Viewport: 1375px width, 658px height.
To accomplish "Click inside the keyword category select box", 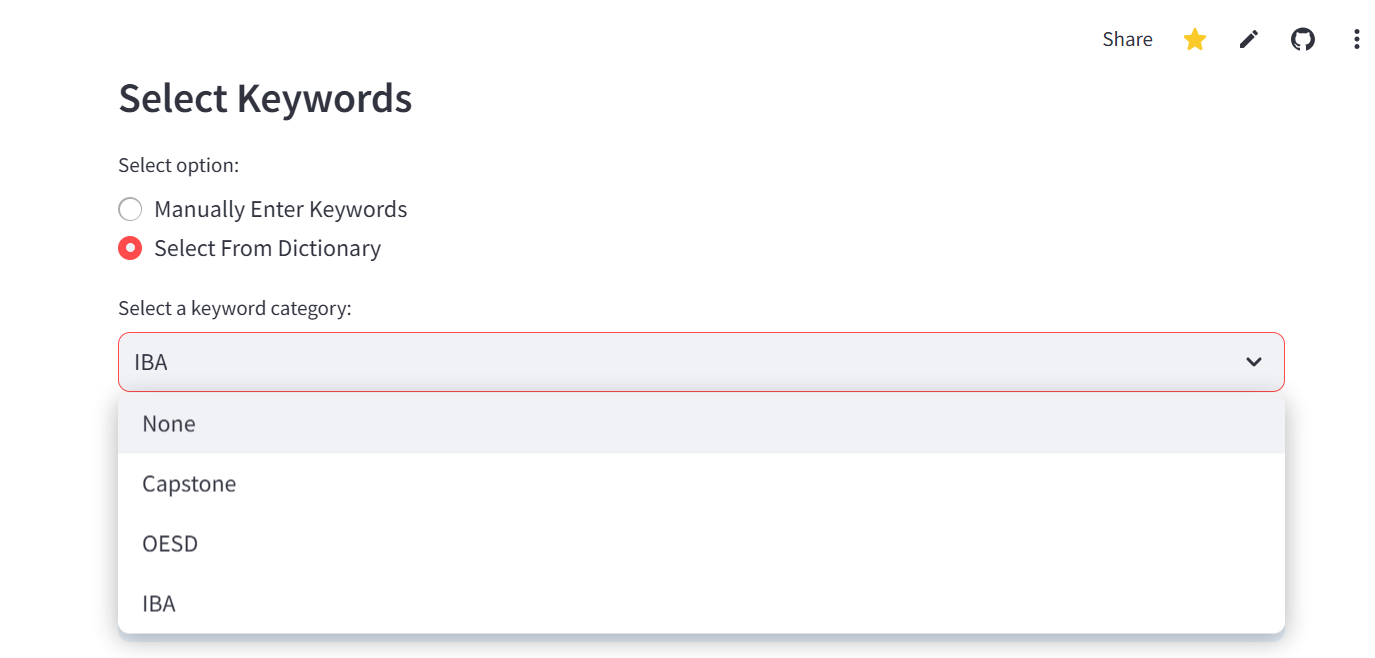I will pos(701,362).
